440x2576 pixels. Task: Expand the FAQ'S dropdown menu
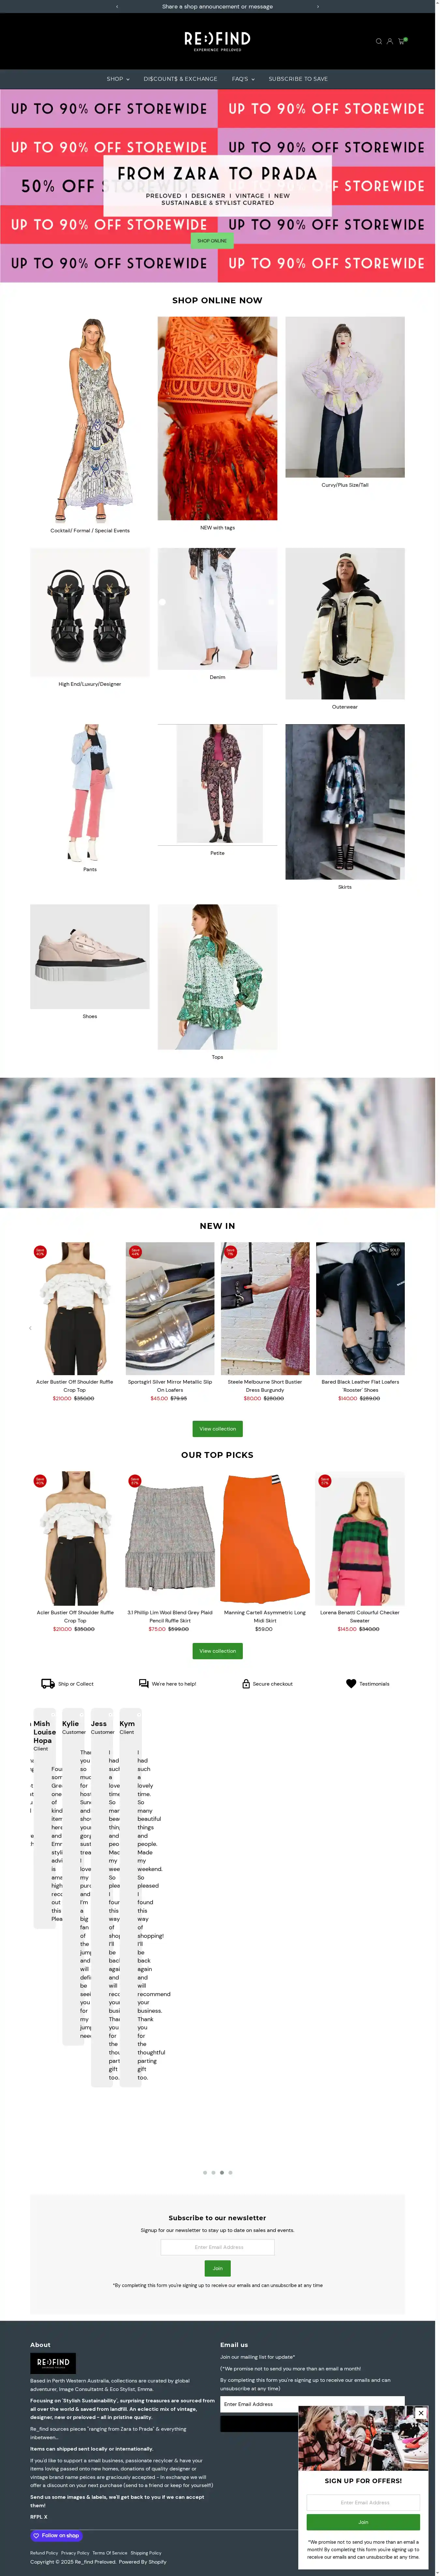tap(243, 78)
